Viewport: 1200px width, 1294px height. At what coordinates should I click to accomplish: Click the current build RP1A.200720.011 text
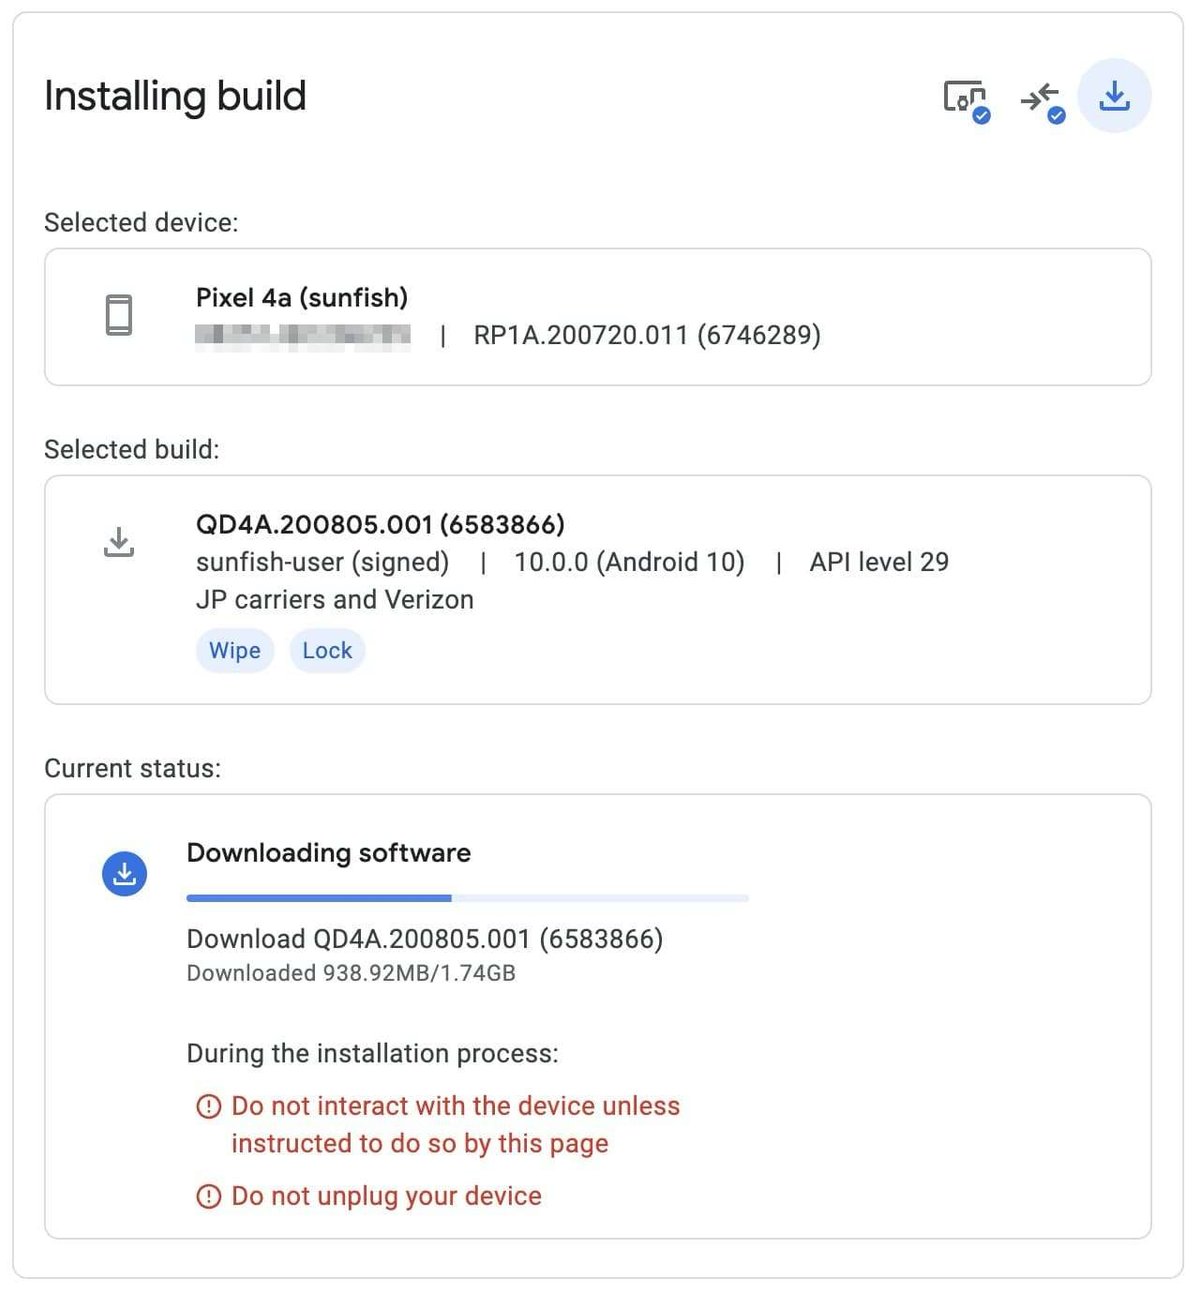(646, 335)
